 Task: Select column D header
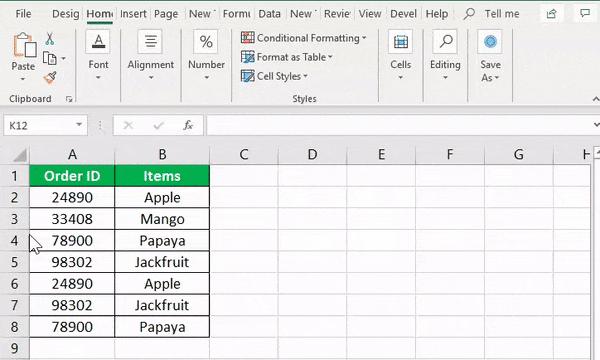(x=312, y=155)
